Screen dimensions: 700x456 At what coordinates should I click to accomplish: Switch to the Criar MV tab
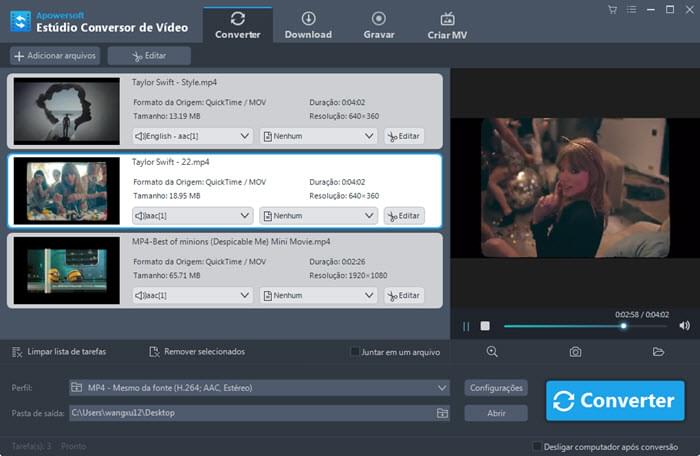(x=447, y=25)
